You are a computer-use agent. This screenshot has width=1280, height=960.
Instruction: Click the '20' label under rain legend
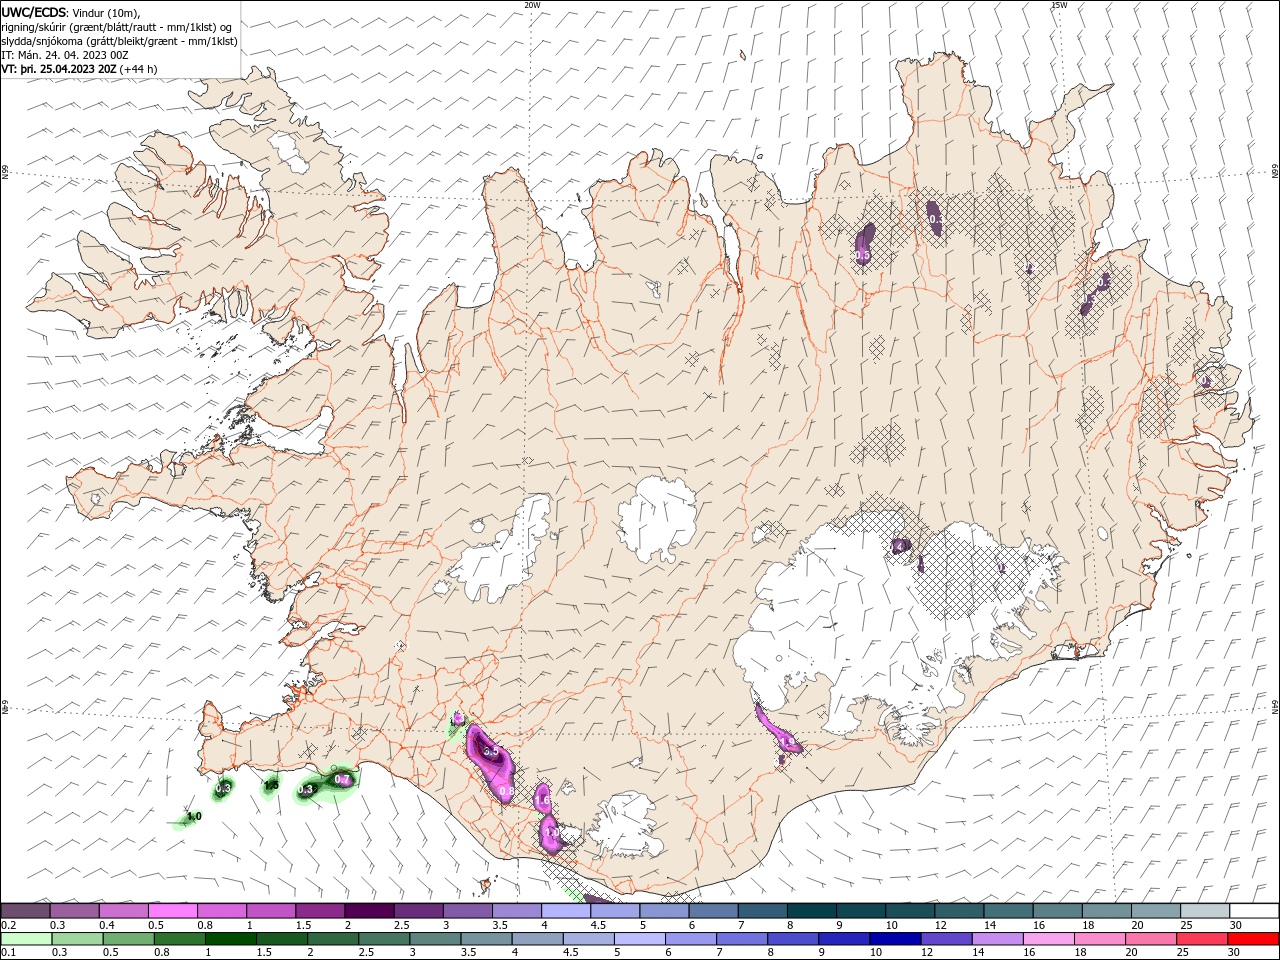click(x=1132, y=952)
